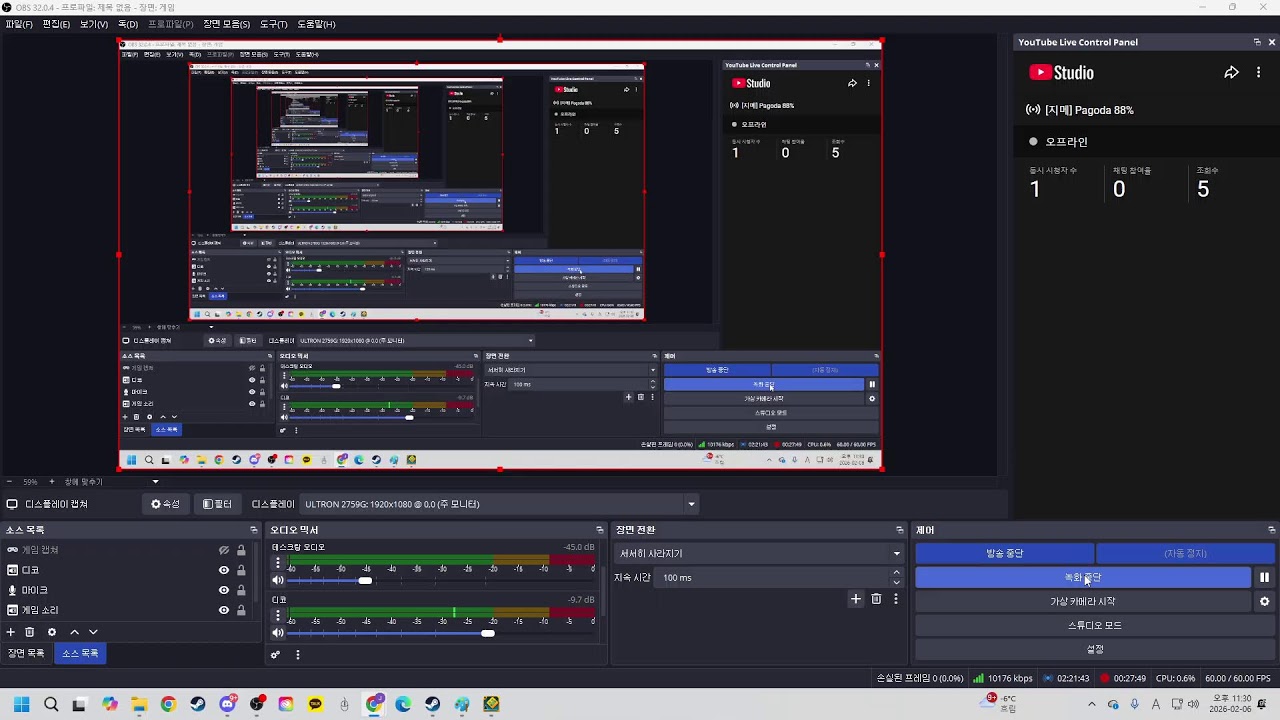This screenshot has width=1280, height=720.
Task: Open the Windows Start menu
Action: (x=21, y=704)
